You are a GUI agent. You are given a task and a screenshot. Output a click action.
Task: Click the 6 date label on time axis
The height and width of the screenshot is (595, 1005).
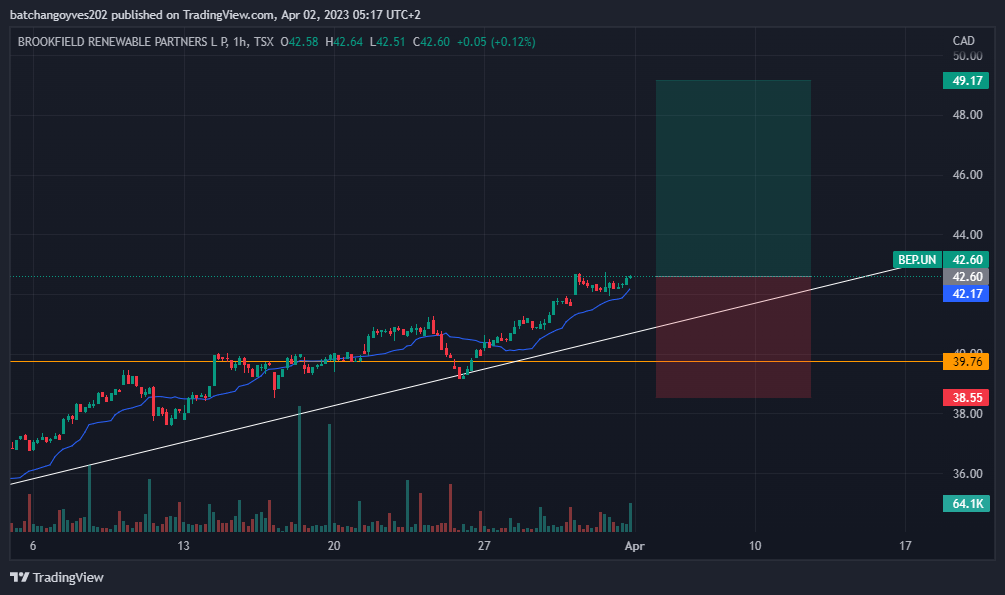click(x=33, y=546)
